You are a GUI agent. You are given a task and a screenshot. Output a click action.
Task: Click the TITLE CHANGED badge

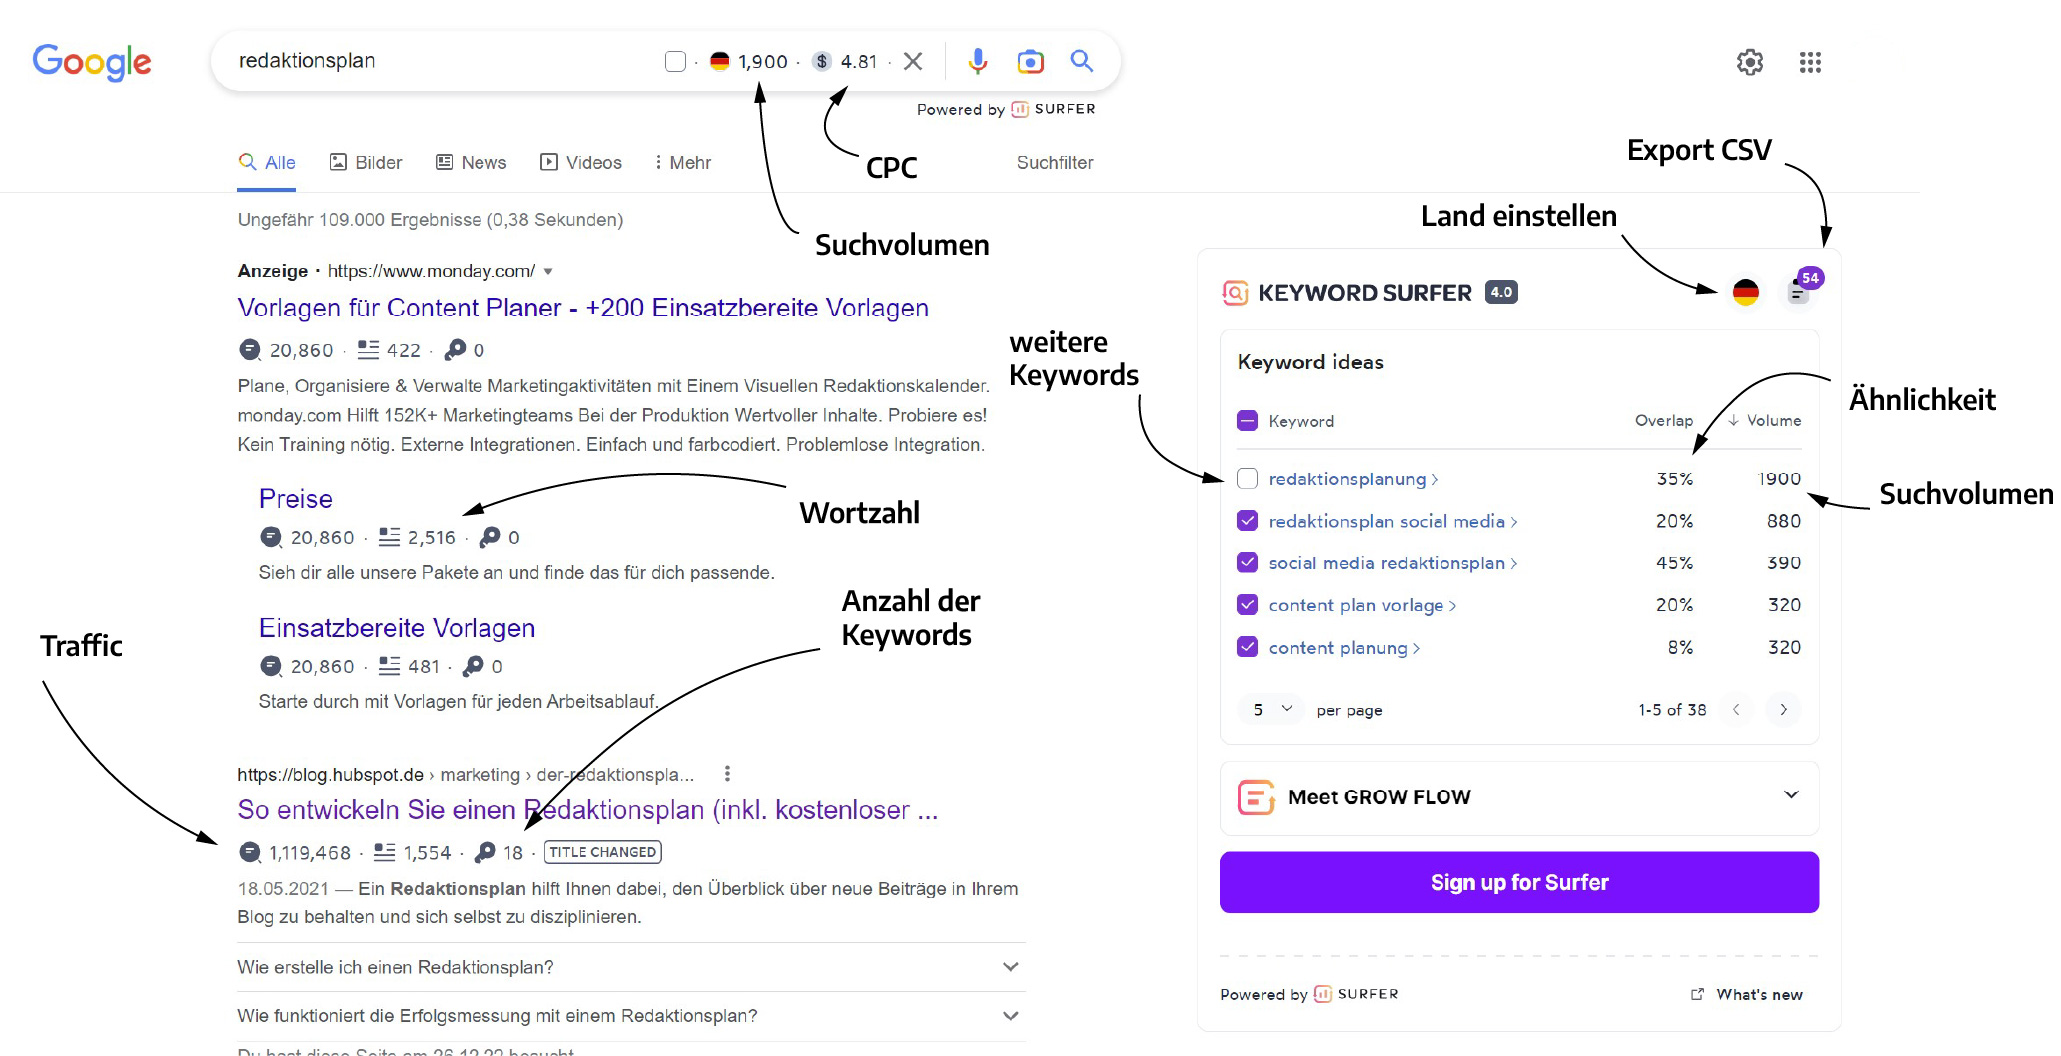(x=602, y=852)
